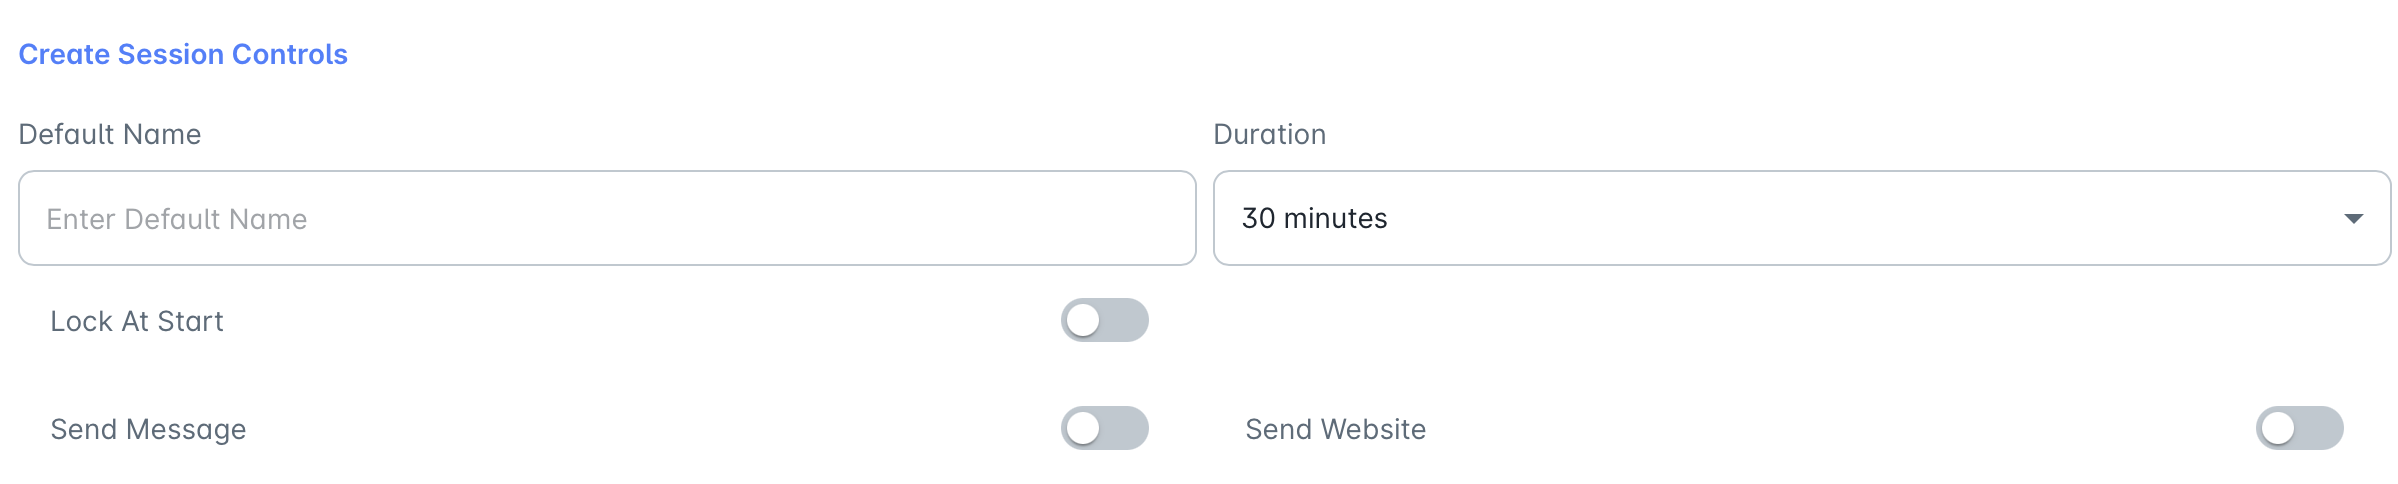Image resolution: width=2398 pixels, height=484 pixels.
Task: Click the Duration field label
Action: [1269, 134]
